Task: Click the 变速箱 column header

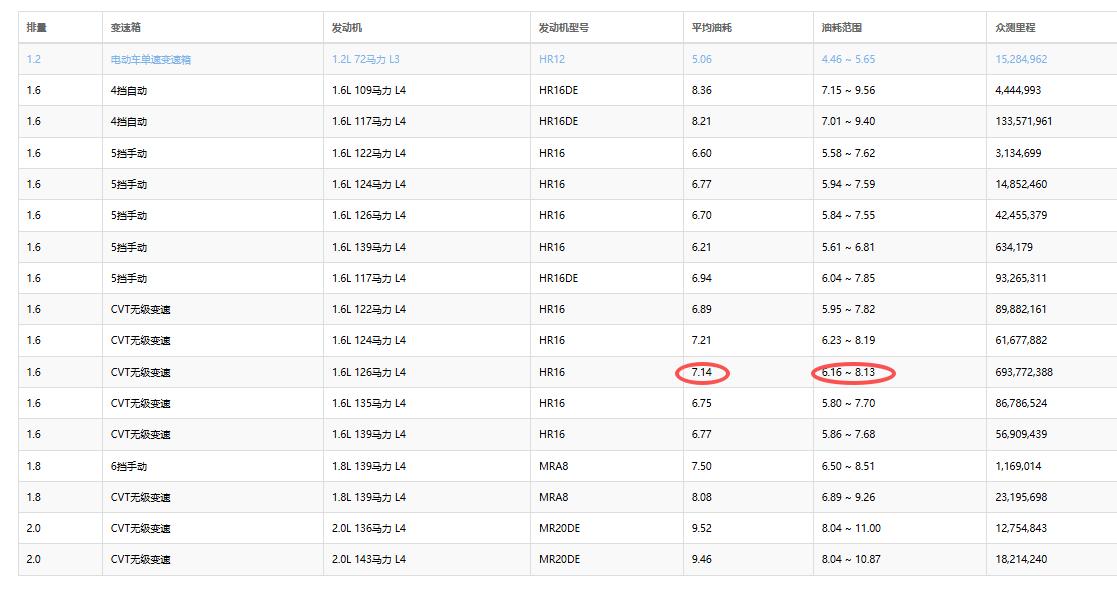Action: pyautogui.click(x=125, y=27)
